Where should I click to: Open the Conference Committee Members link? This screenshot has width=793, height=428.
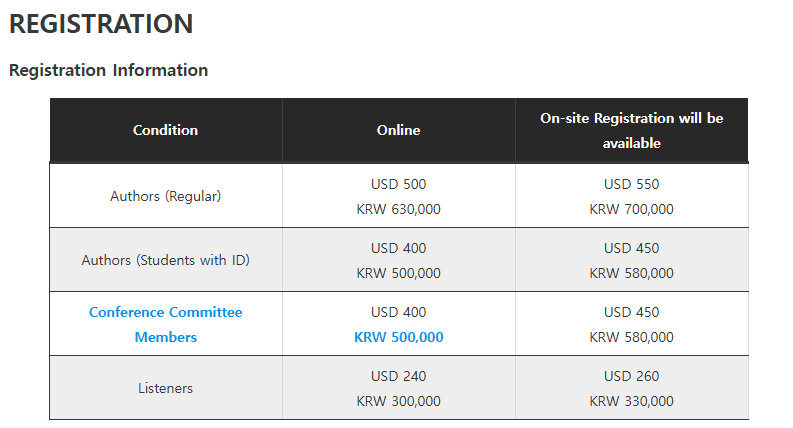[165, 324]
